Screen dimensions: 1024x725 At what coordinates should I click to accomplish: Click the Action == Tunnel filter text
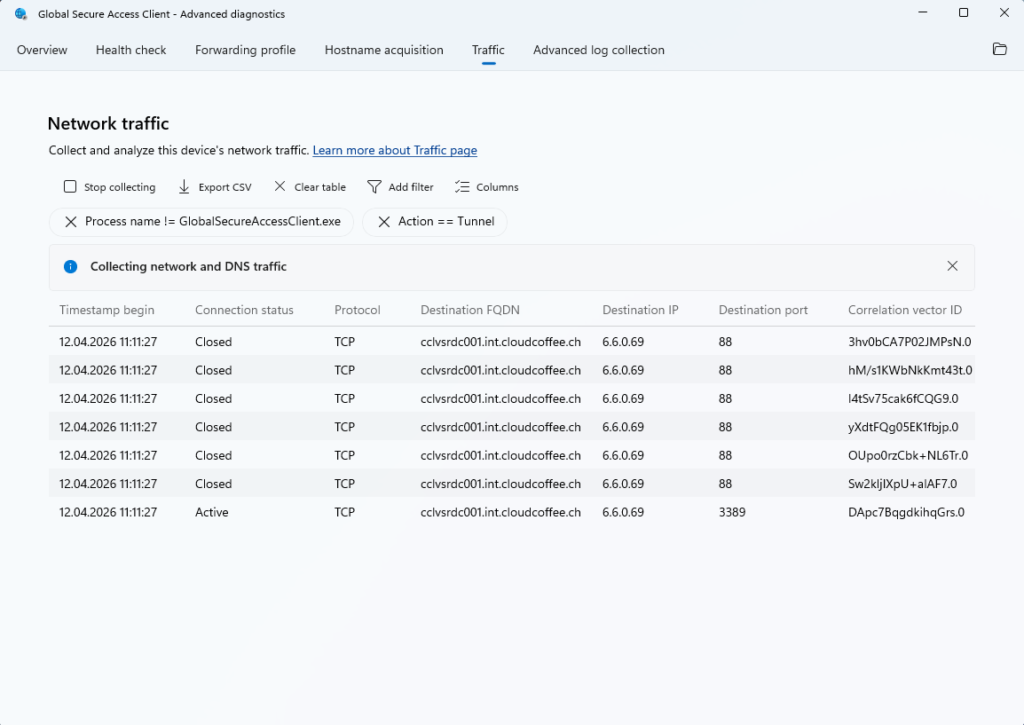click(x=446, y=221)
